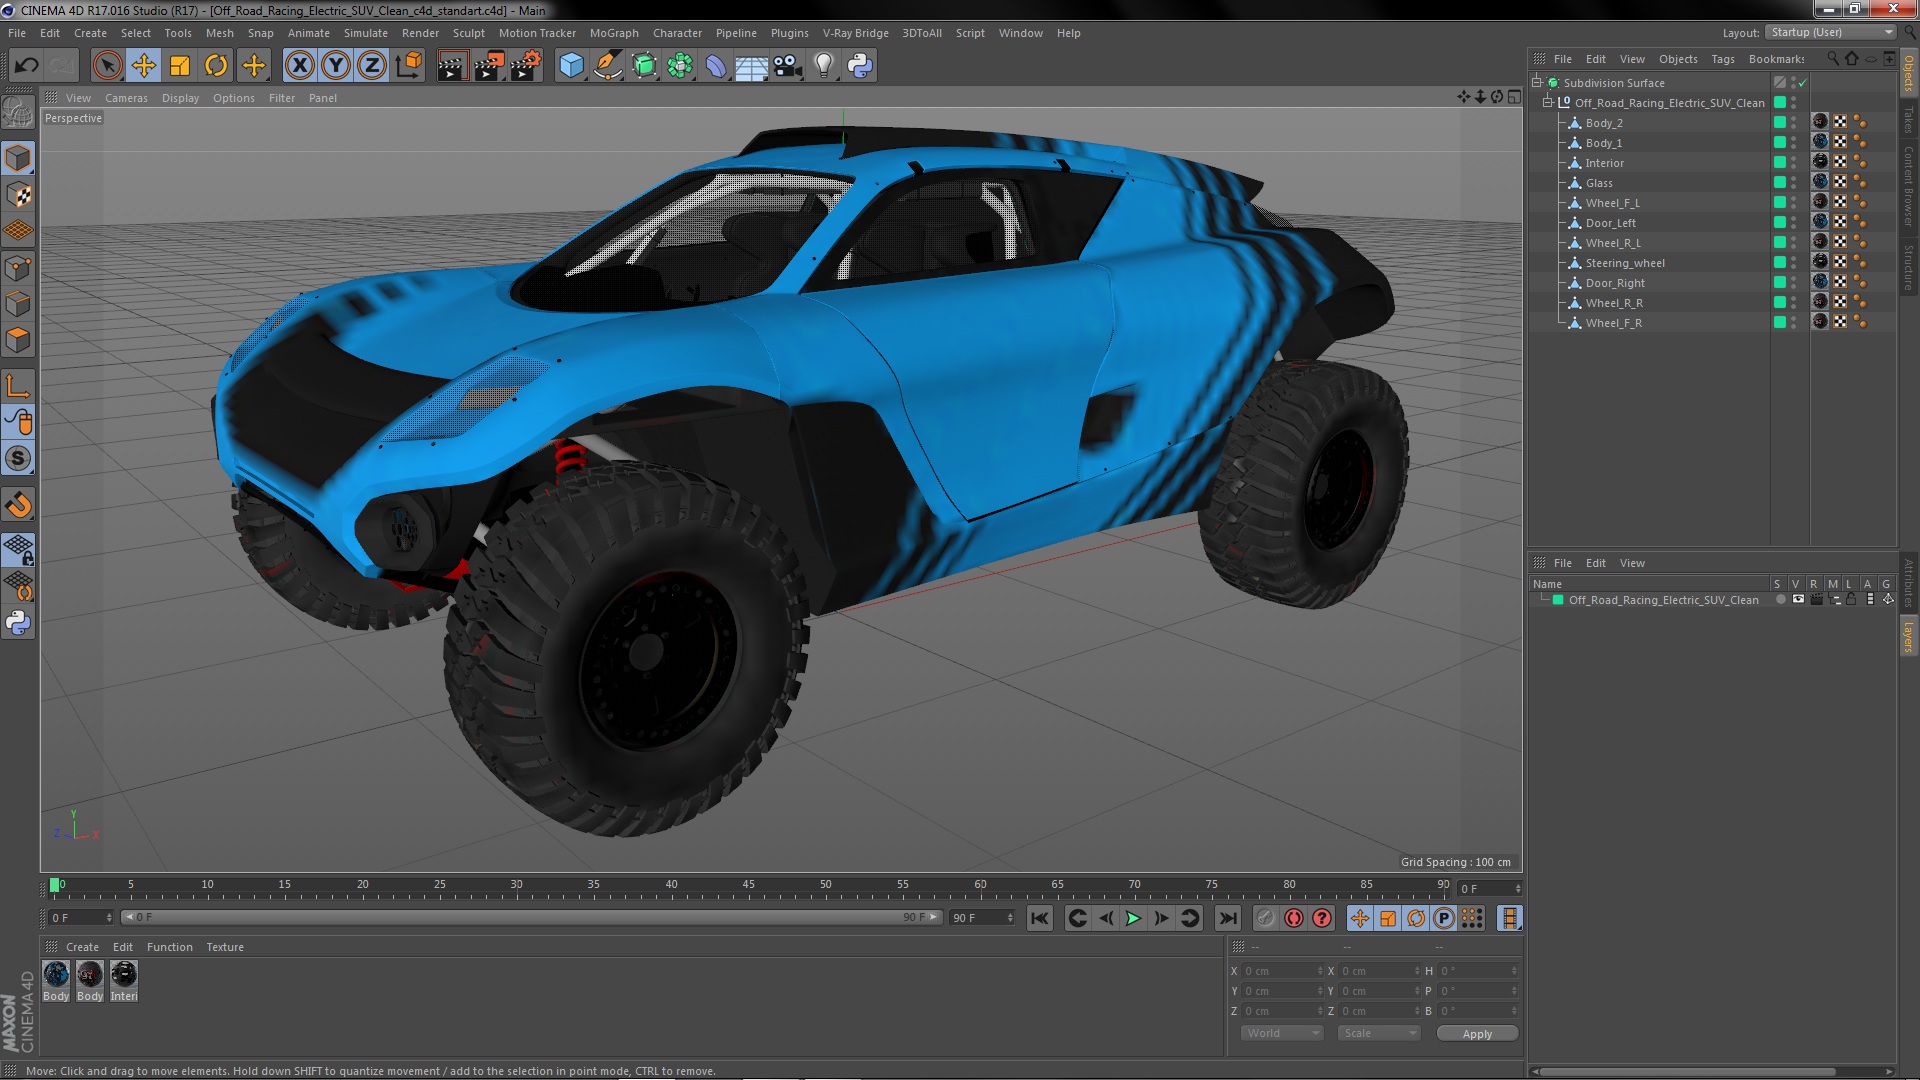Select the Live Selection tool
Screen dimensions: 1920x1080
(107, 66)
